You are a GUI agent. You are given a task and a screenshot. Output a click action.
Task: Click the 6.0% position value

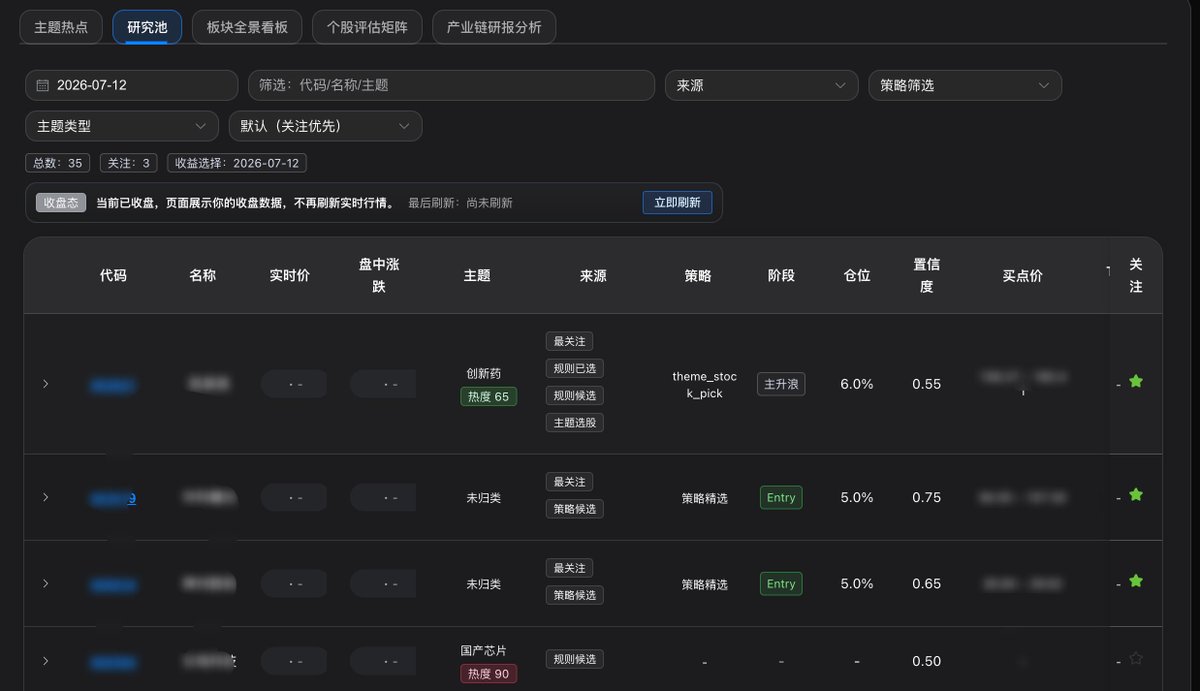[x=857, y=384]
